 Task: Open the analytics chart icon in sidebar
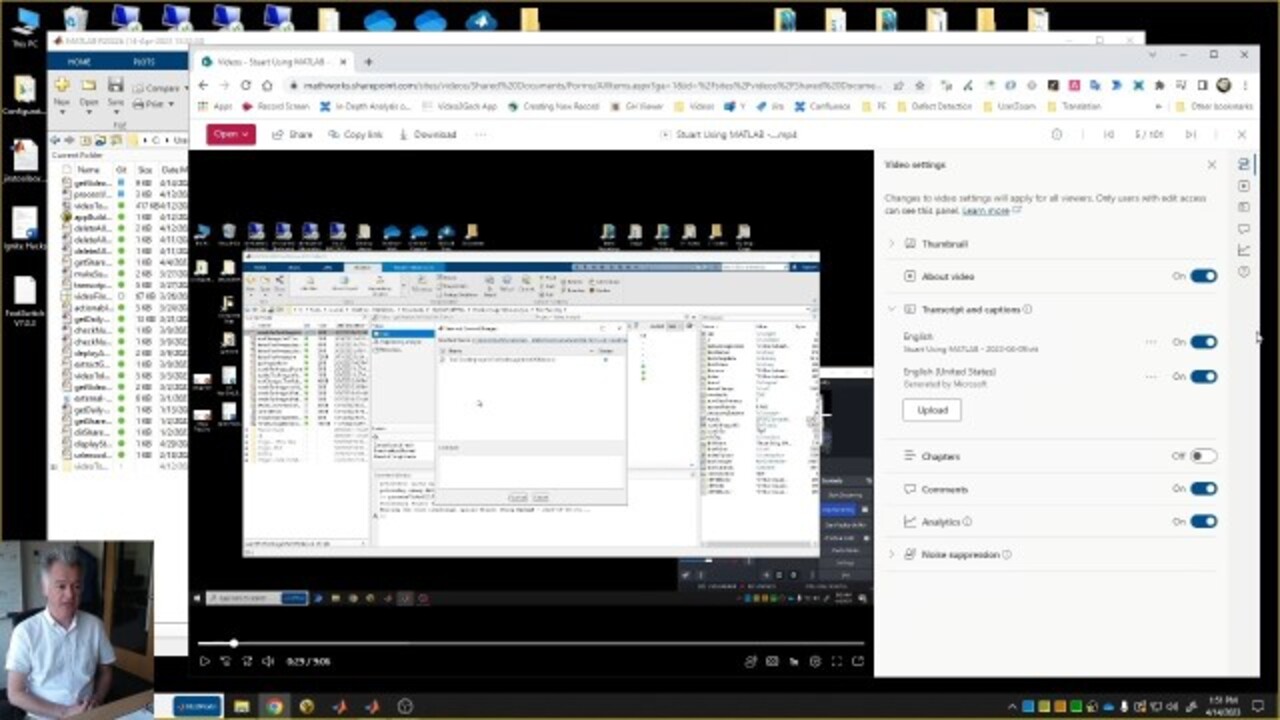(x=1244, y=250)
